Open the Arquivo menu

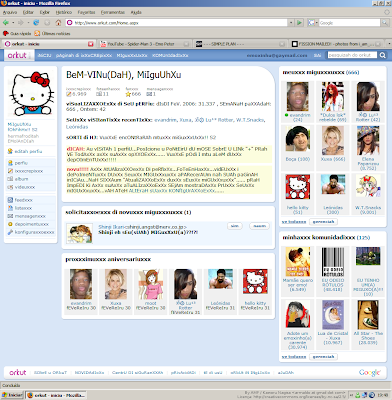[10, 12]
